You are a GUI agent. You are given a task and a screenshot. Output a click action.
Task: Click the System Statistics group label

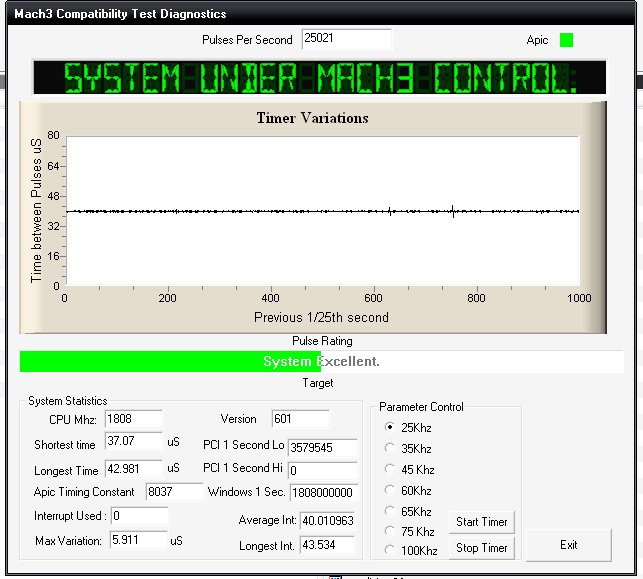coord(68,401)
